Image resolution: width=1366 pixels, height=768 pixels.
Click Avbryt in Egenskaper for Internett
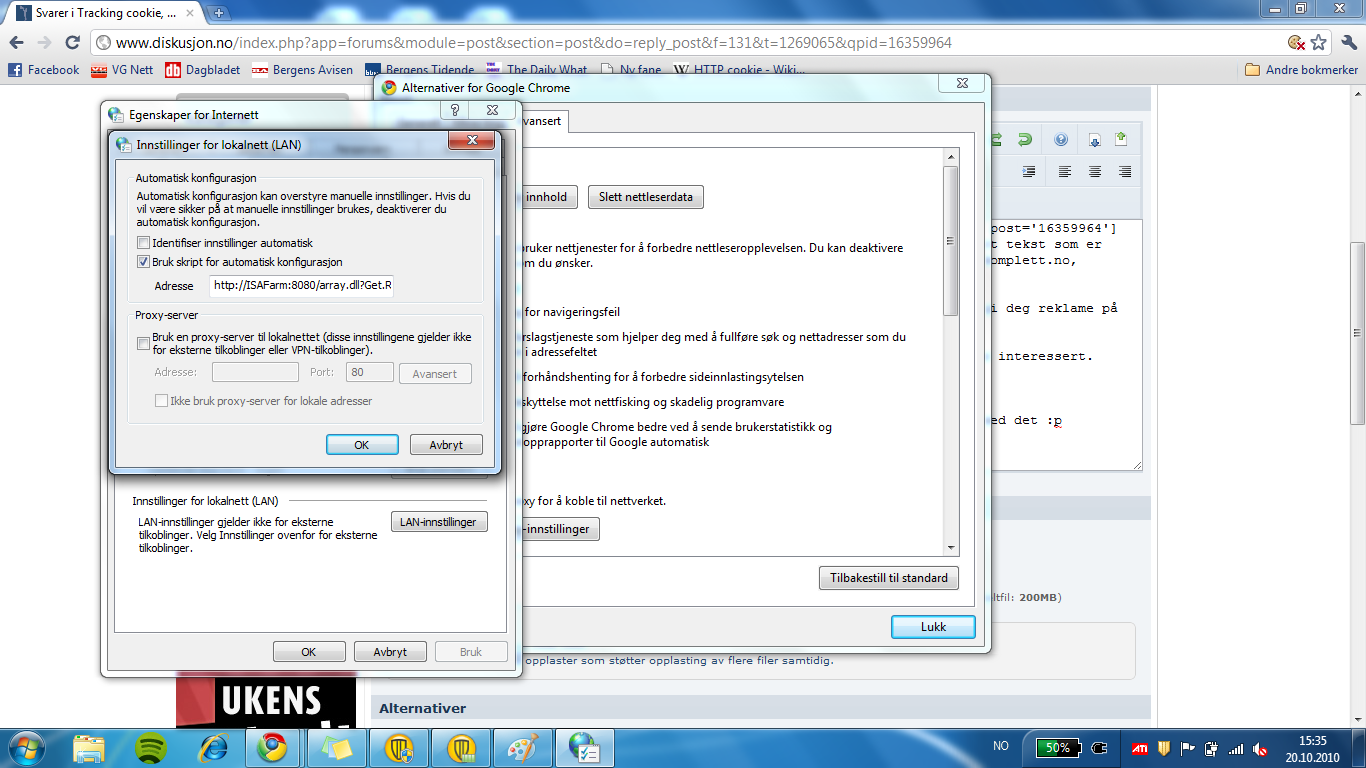[390, 652]
